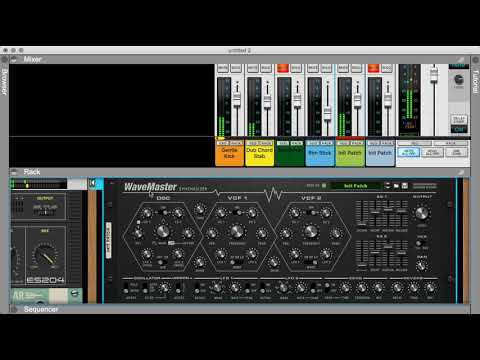This screenshot has width=480, height=360.
Task: Click the Gentle Kick channel fader handle
Action: tap(237, 100)
